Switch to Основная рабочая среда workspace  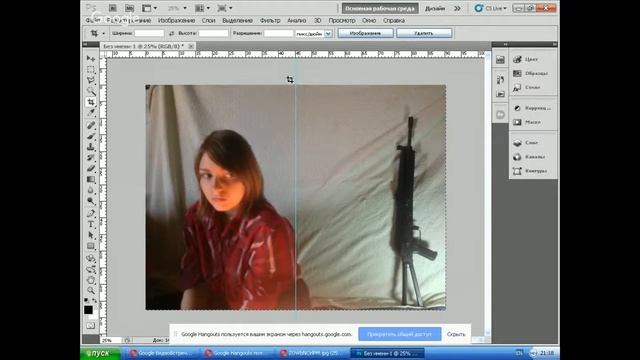click(380, 8)
